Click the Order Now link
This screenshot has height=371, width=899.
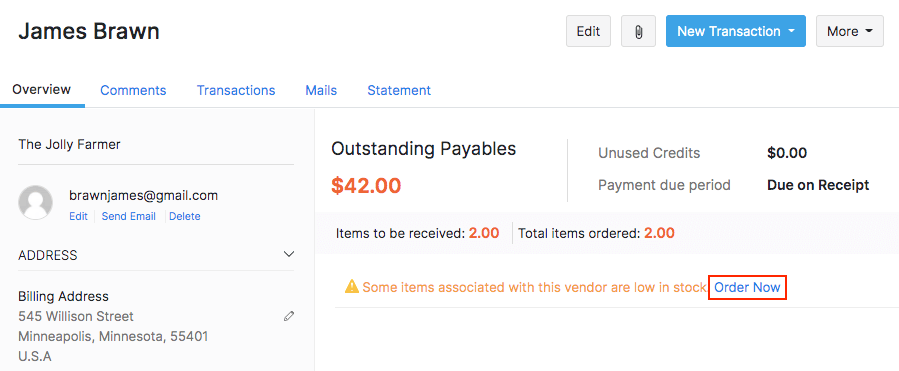tap(747, 287)
